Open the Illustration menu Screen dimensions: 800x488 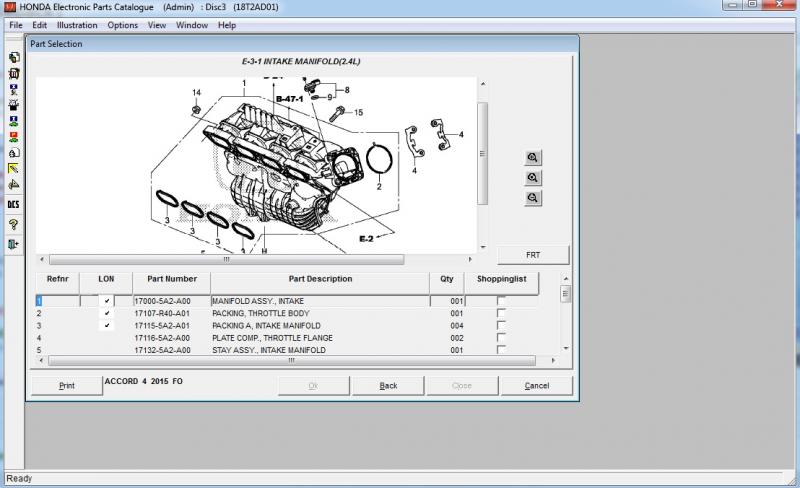click(77, 25)
